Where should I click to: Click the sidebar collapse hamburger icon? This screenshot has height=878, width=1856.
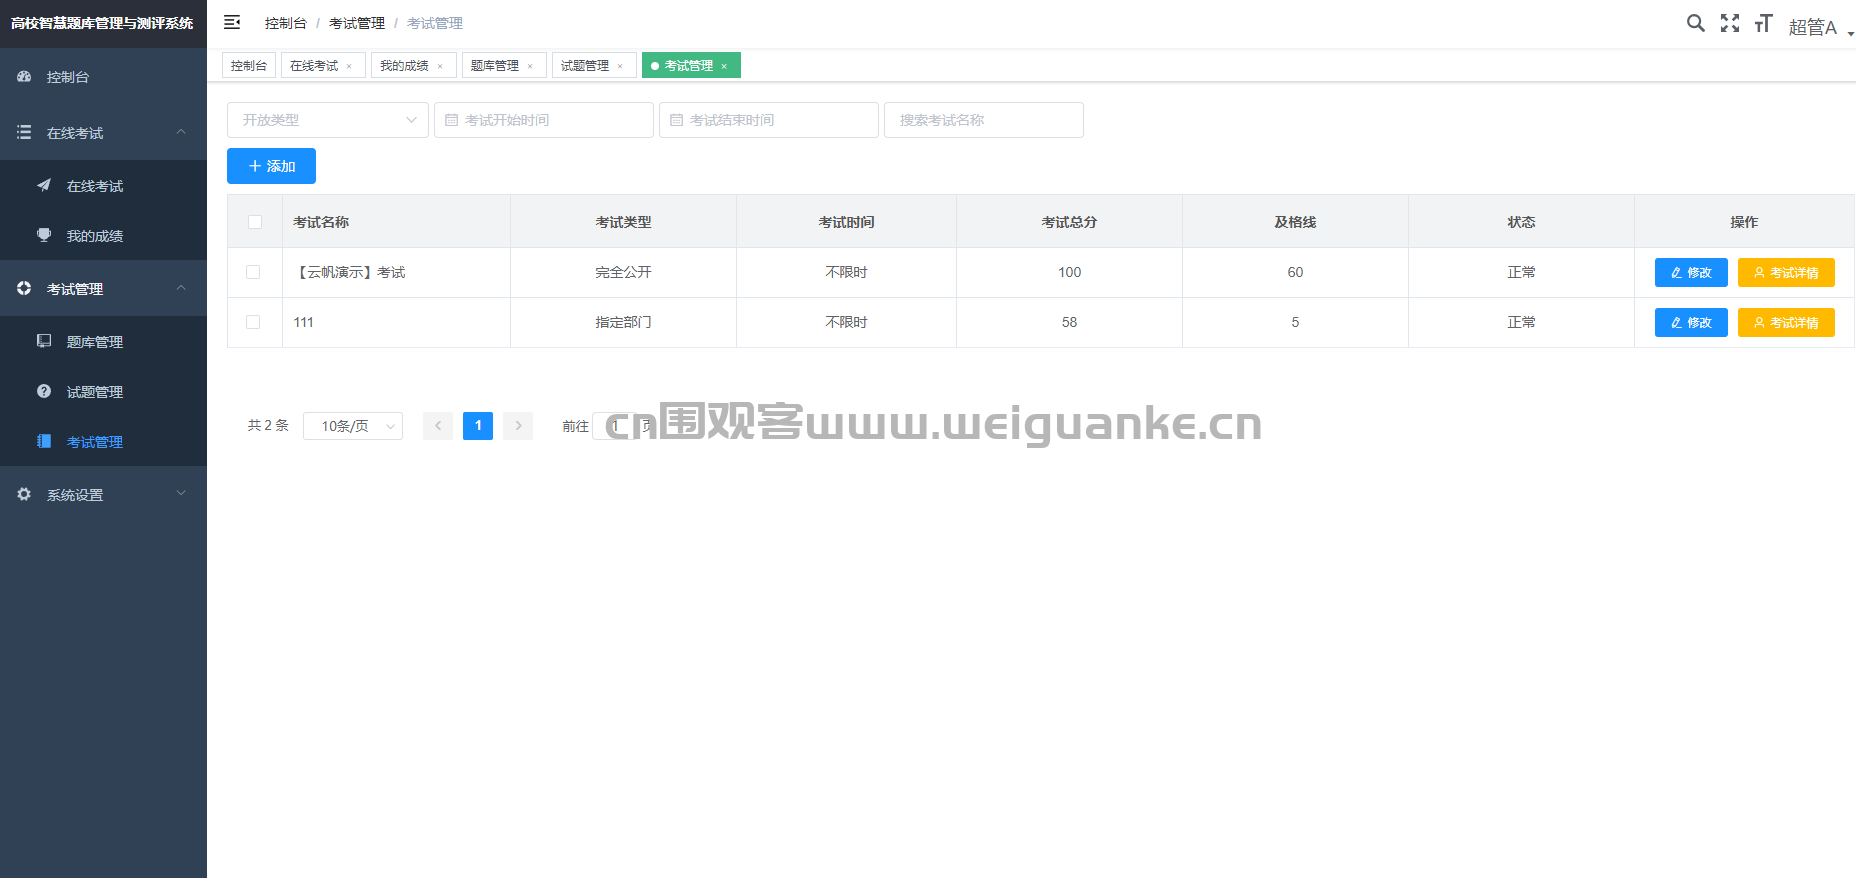(232, 22)
